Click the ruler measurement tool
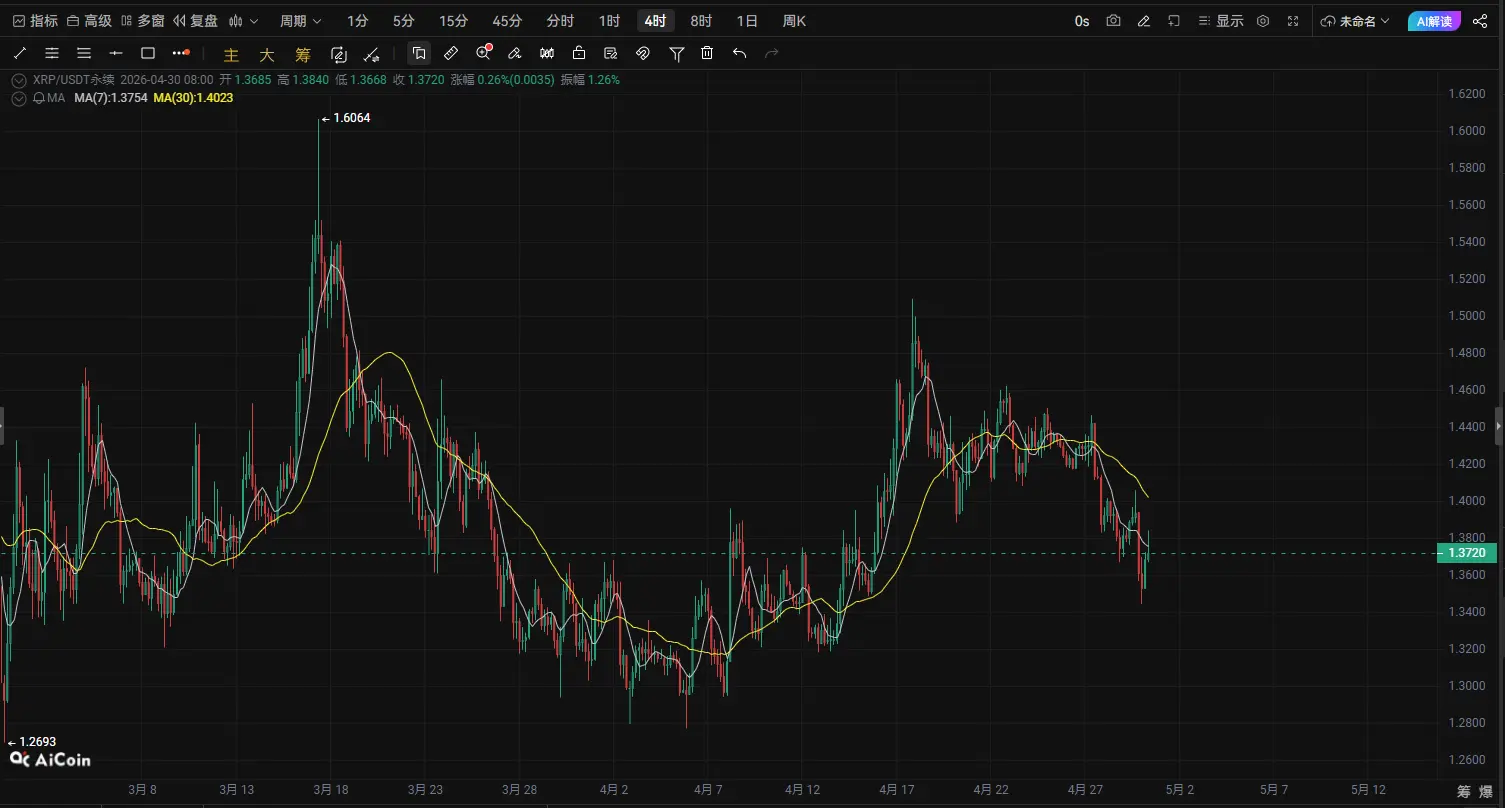This screenshot has width=1505, height=808. click(x=451, y=53)
